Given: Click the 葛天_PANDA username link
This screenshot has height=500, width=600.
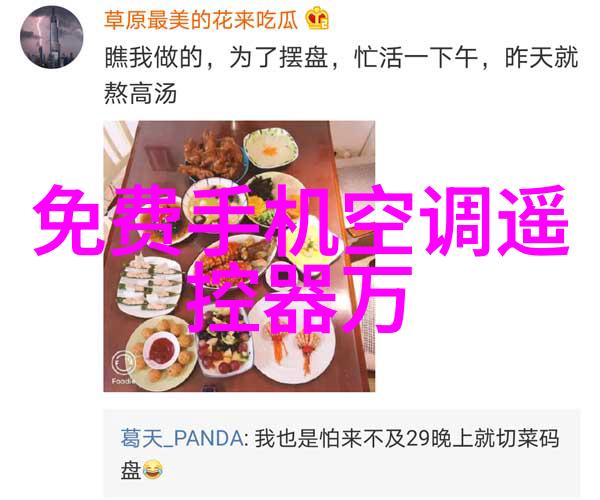Looking at the screenshot, I should tap(182, 438).
